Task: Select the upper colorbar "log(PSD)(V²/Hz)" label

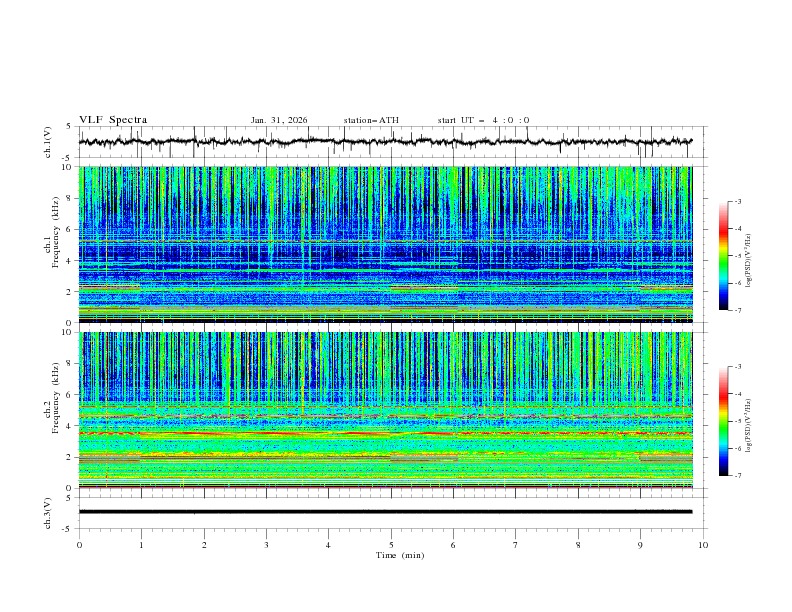Action: pos(748,261)
